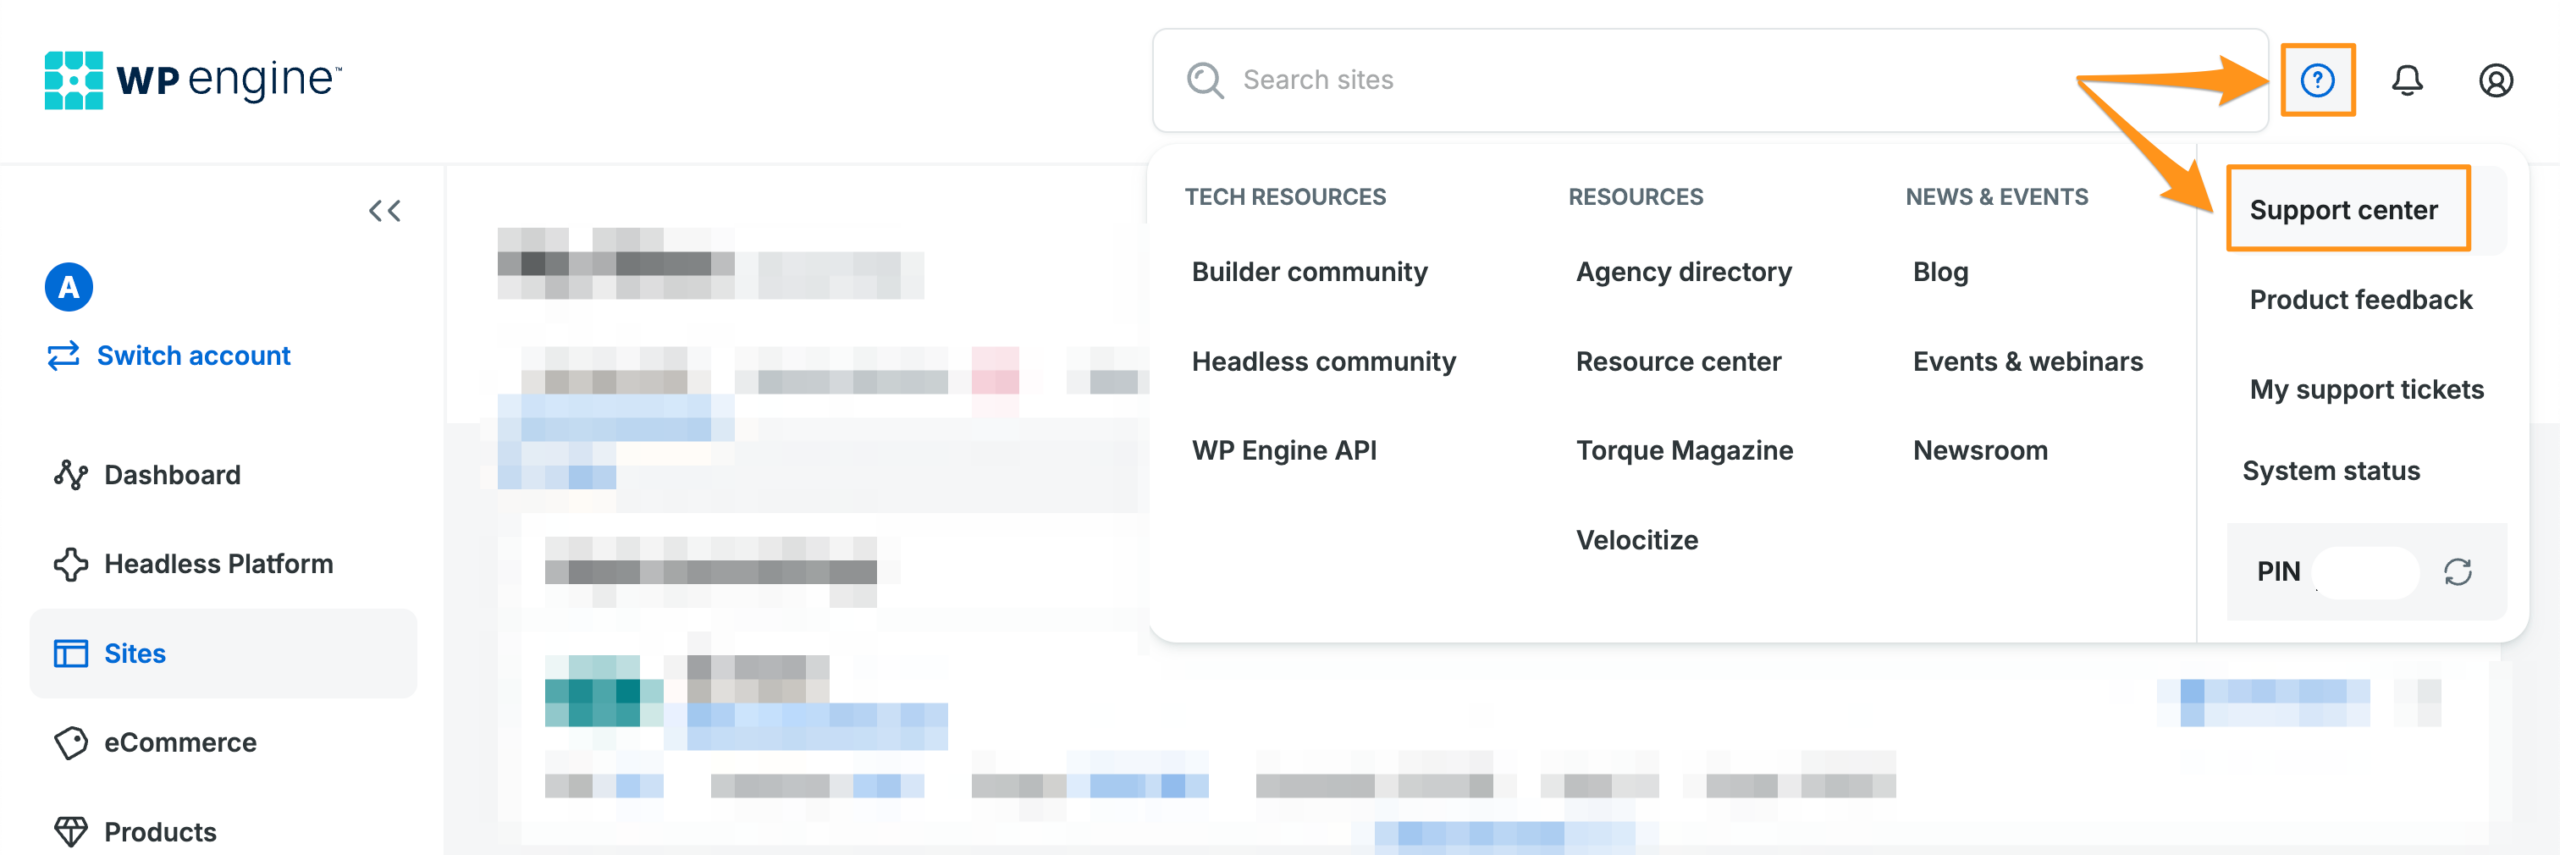This screenshot has height=855, width=2560.
Task: Open My support tickets
Action: click(x=2366, y=389)
